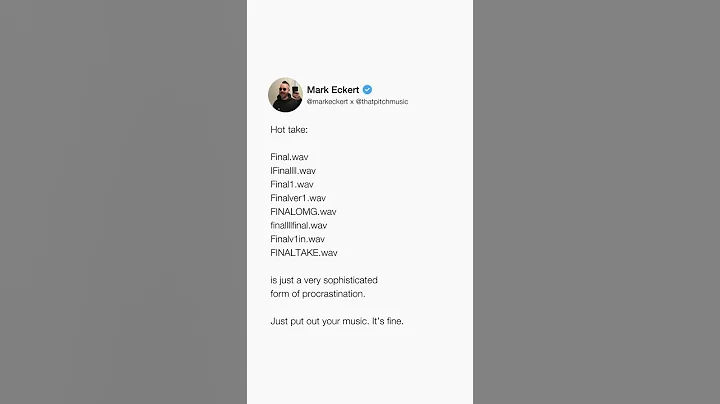
Task: Select the Finalver1.wav line
Action: (298, 198)
